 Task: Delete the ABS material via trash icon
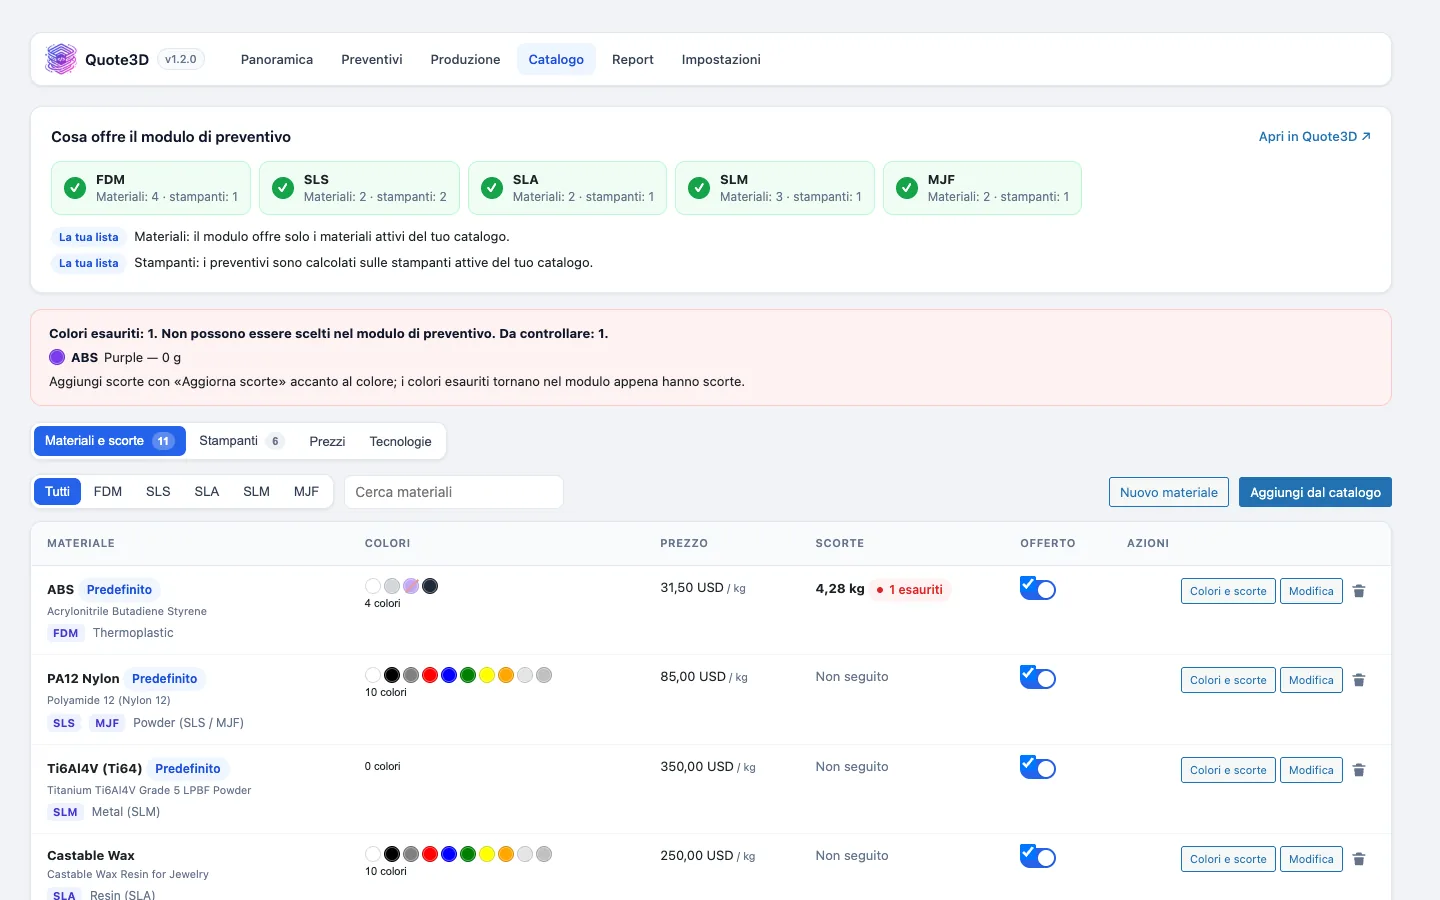[1359, 591]
